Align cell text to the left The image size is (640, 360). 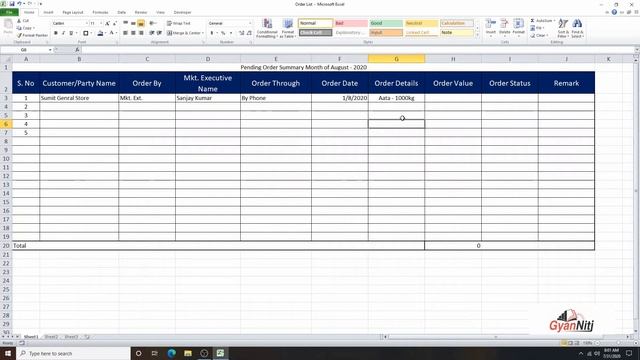pos(126,33)
